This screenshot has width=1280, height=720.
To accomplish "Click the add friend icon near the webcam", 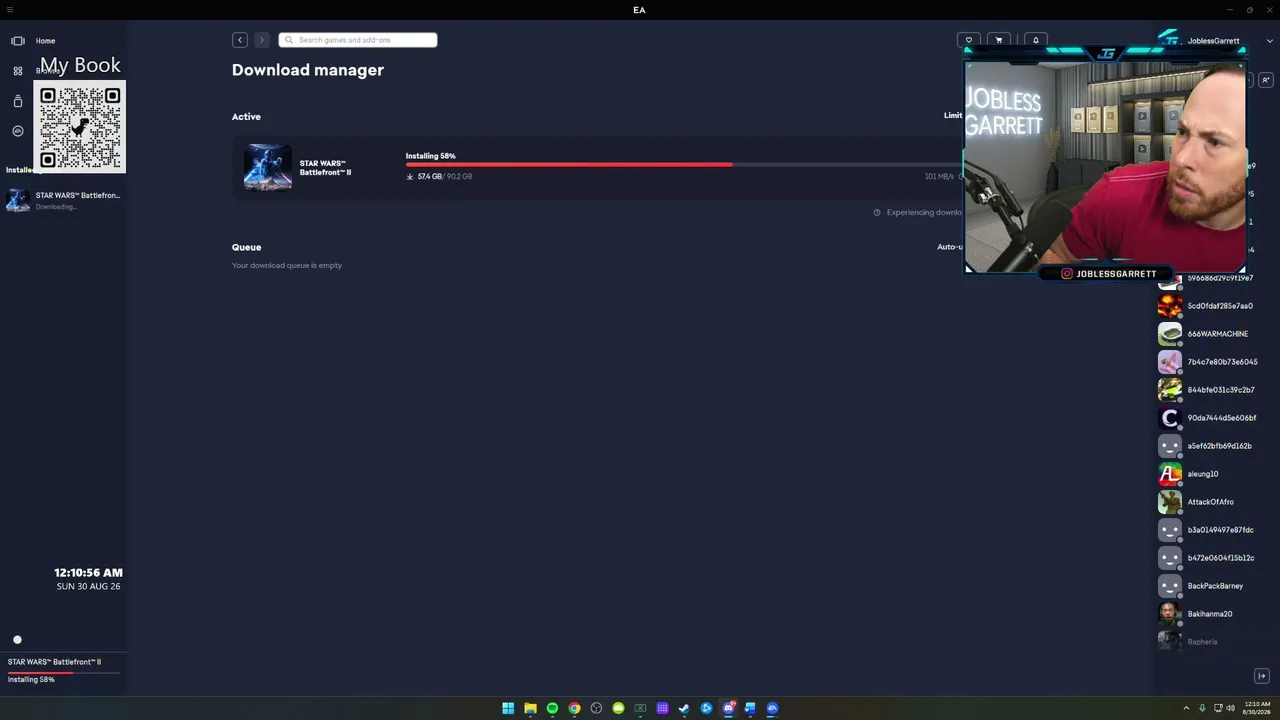I will tap(1265, 80).
